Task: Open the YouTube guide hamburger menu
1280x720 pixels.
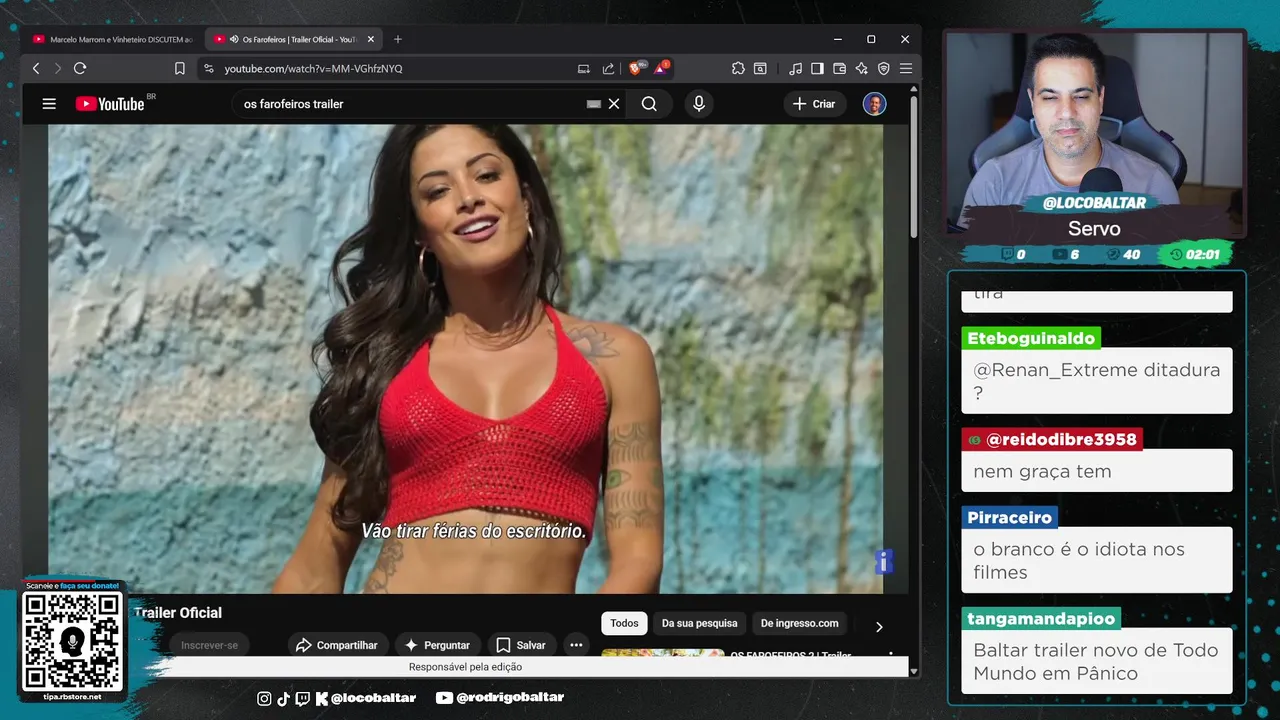Action: tap(49, 104)
